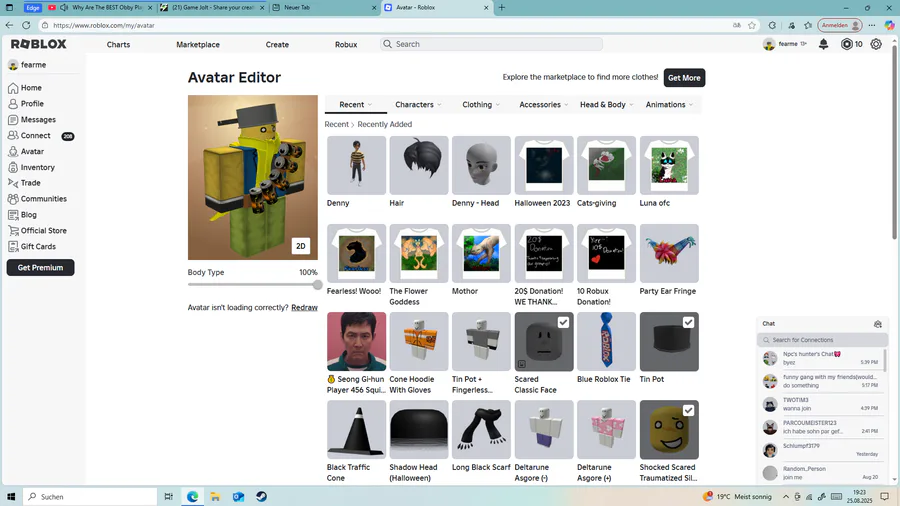The image size is (900, 506).
Task: Click the Search for Connections field
Action: click(823, 340)
